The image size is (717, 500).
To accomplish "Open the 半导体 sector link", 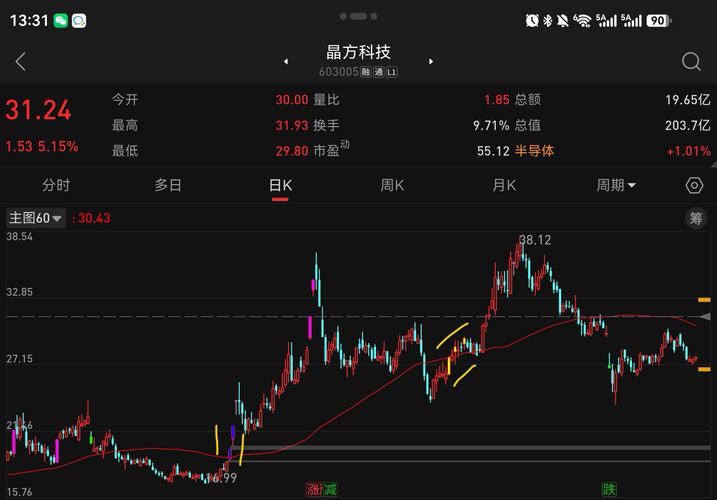I will [535, 151].
